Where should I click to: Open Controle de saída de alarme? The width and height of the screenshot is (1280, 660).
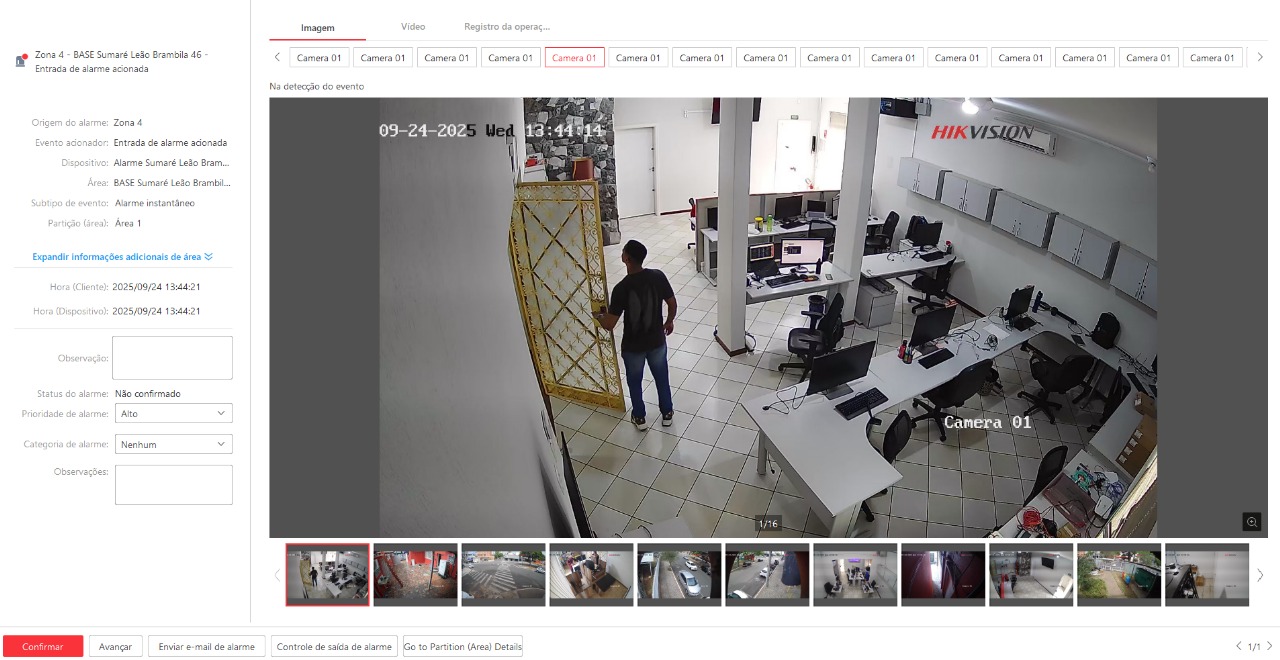(x=334, y=647)
